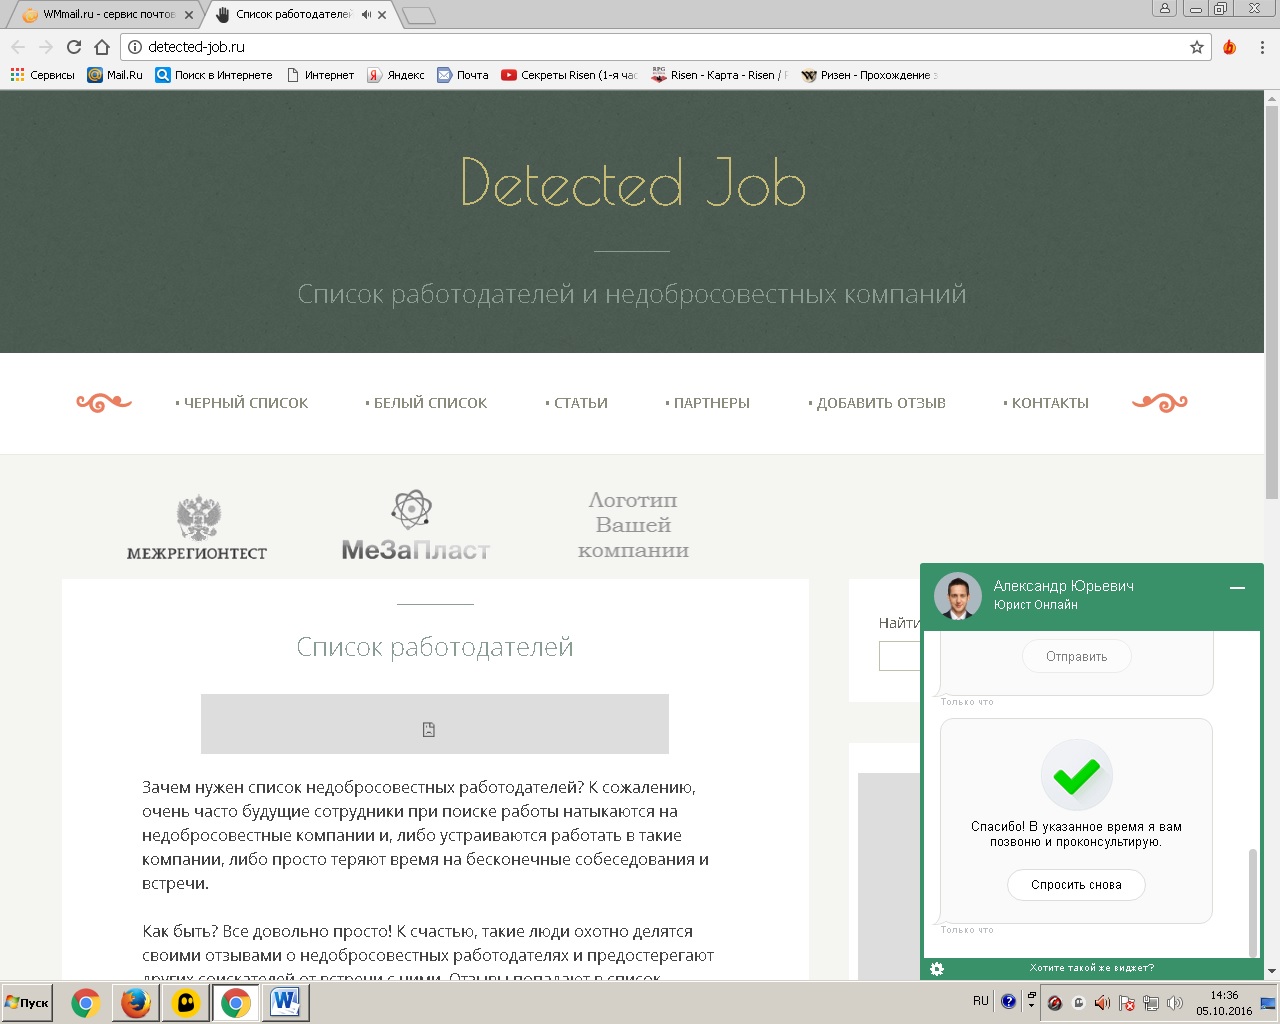
Task: Click the blue help icon in taskbar
Action: 1008,1001
